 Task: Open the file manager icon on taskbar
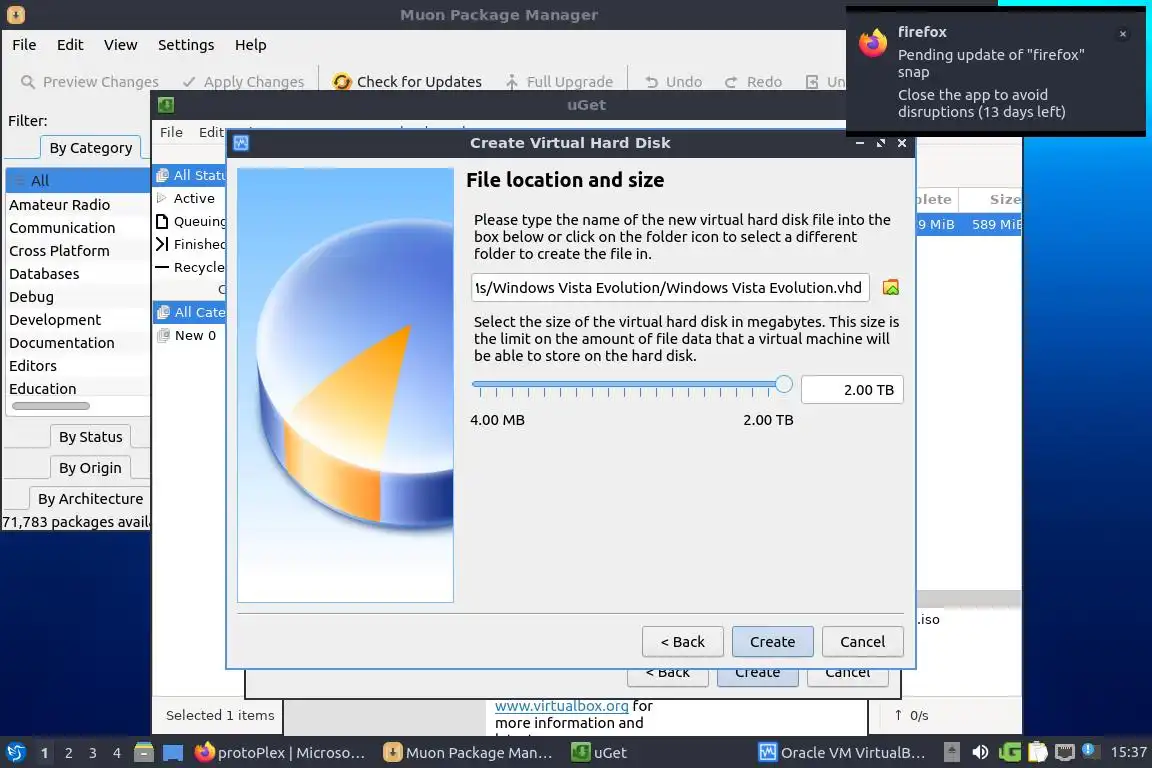click(144, 753)
